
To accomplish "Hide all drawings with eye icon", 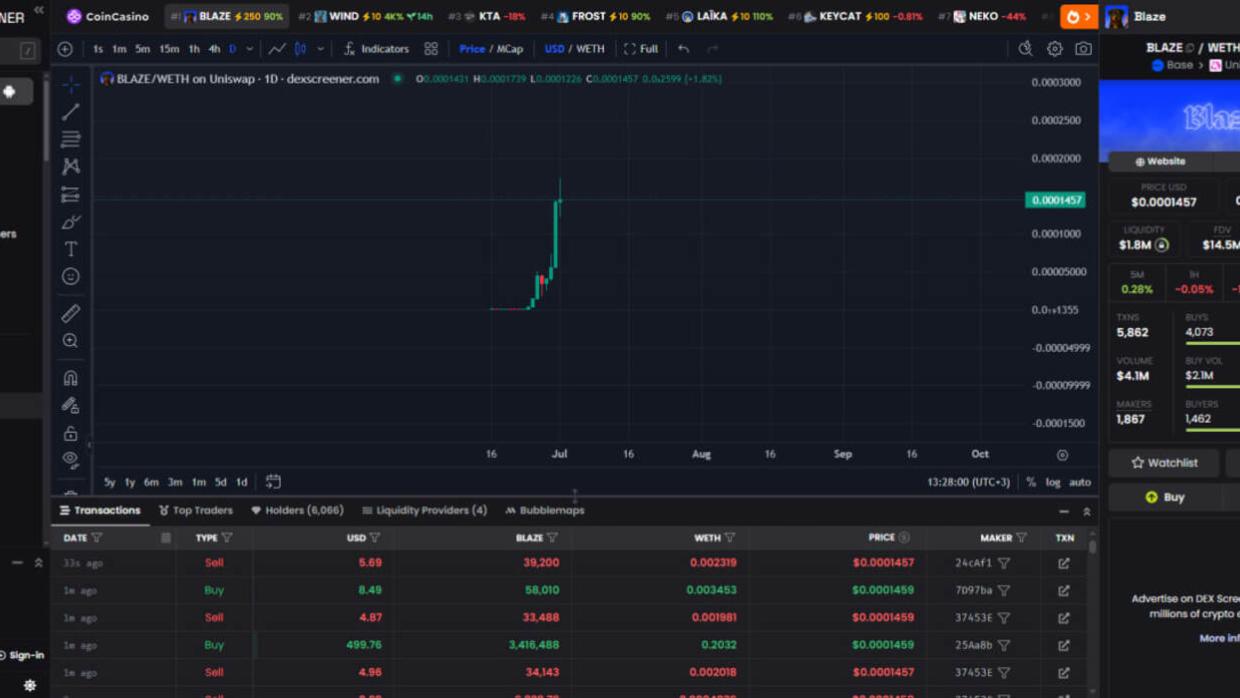I will coord(70,460).
